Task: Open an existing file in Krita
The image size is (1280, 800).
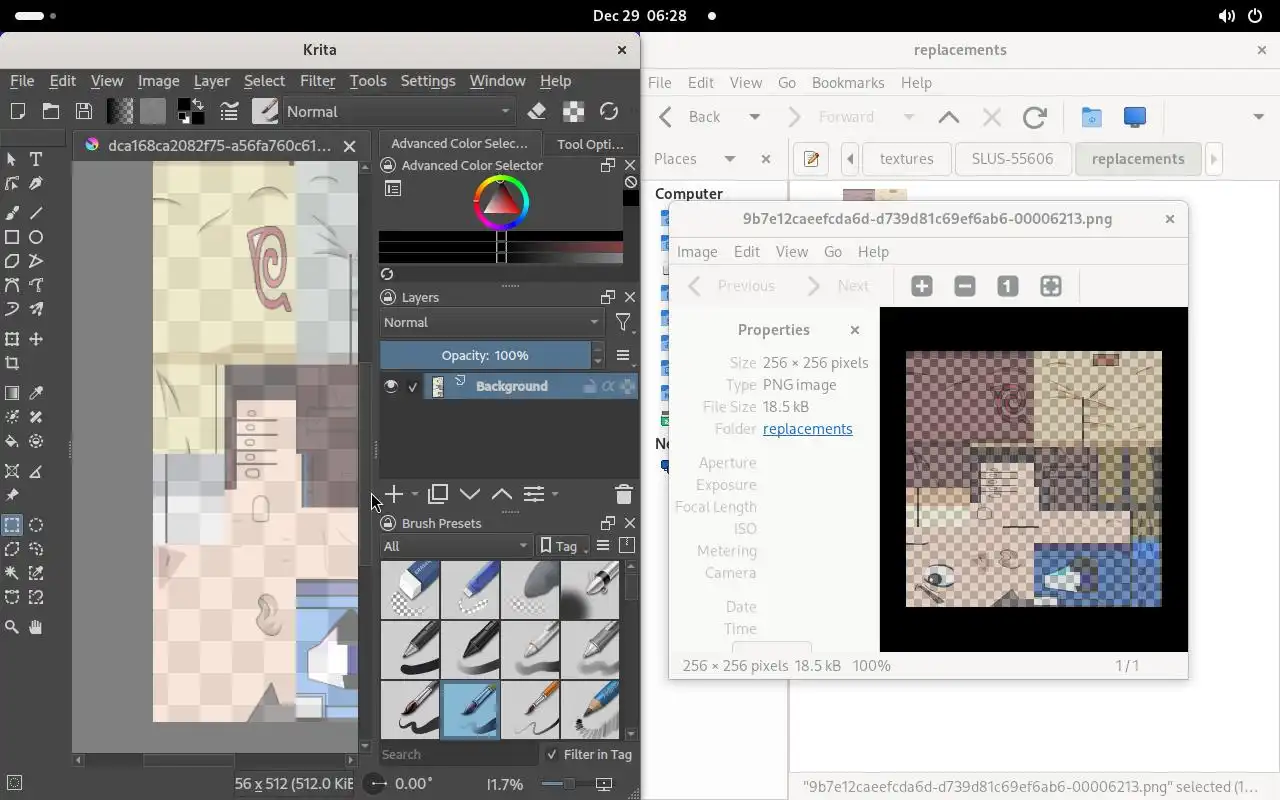Action: pos(51,111)
